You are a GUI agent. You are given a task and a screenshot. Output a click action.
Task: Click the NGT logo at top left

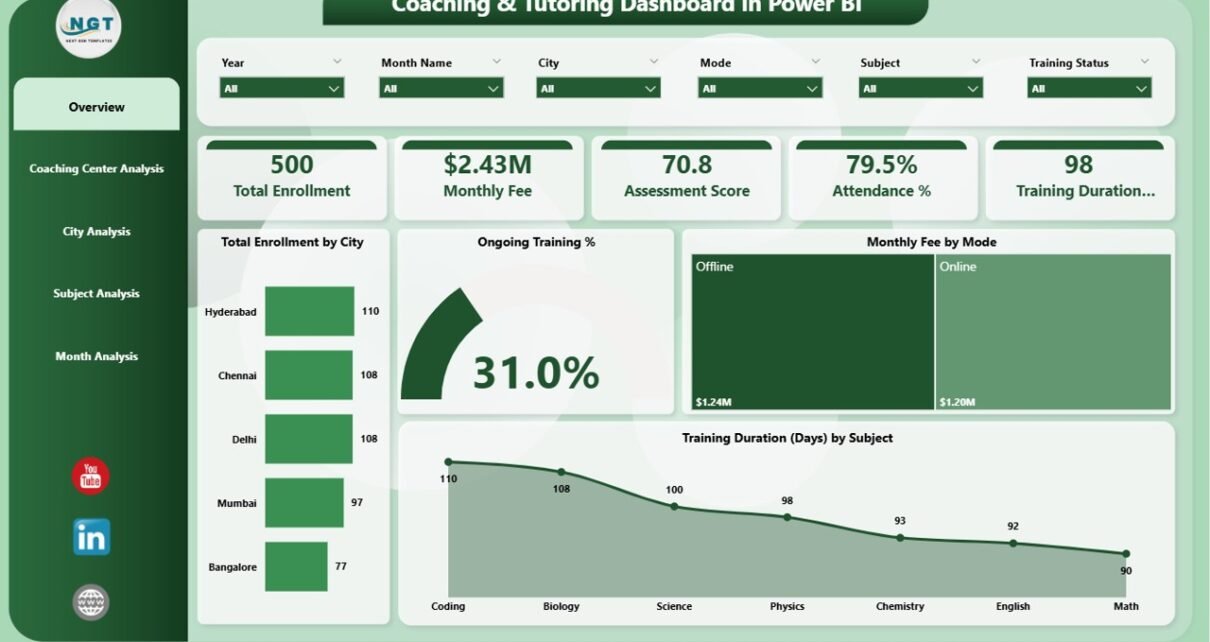pos(89,29)
